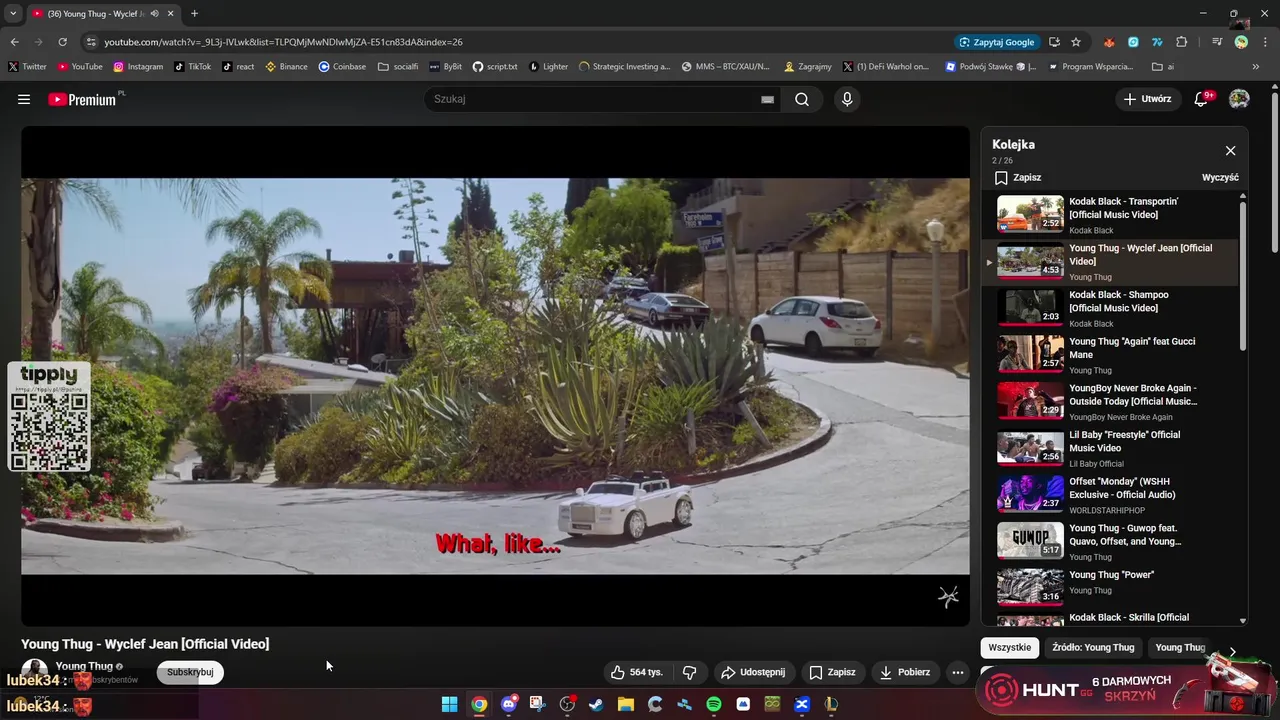
Task: Open the Coinbase bookmark
Action: point(342,67)
